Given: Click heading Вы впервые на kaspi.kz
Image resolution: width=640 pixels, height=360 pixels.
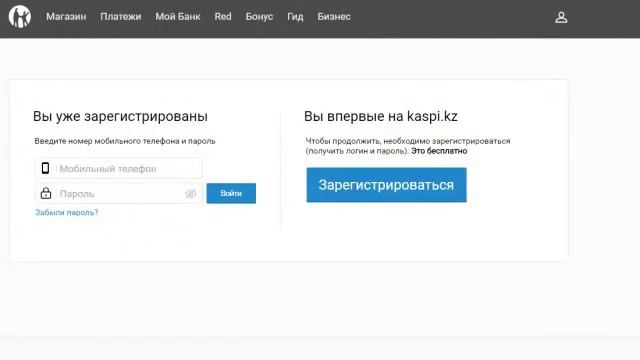Looking at the screenshot, I should point(381,116).
